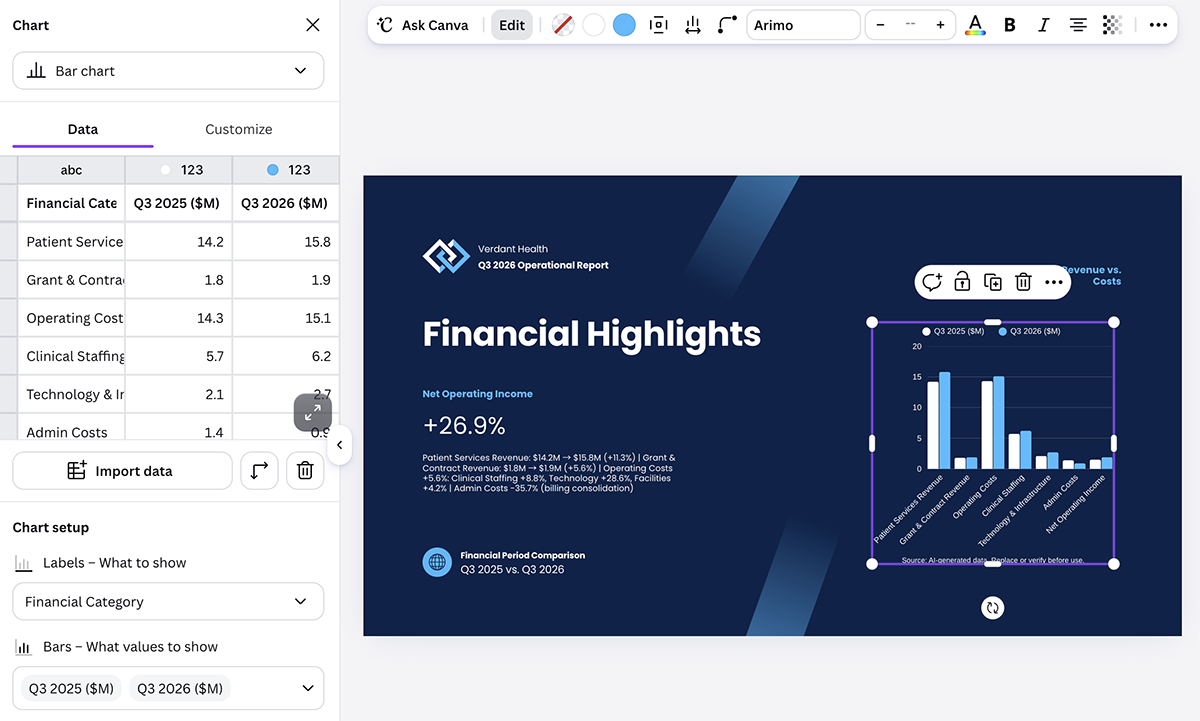Screen dimensions: 1200x721
Task: Click the 2.1 table cell
Action: (179, 394)
